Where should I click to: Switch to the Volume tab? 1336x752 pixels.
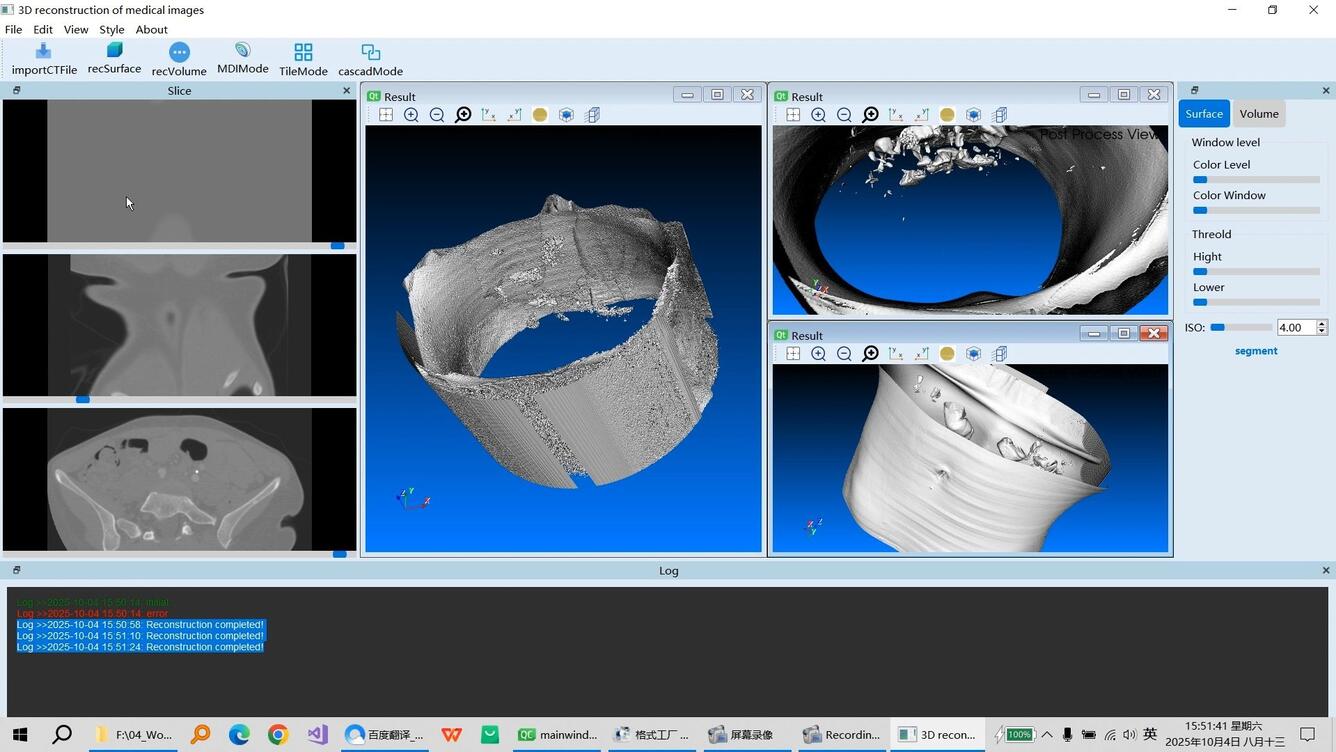(1259, 114)
